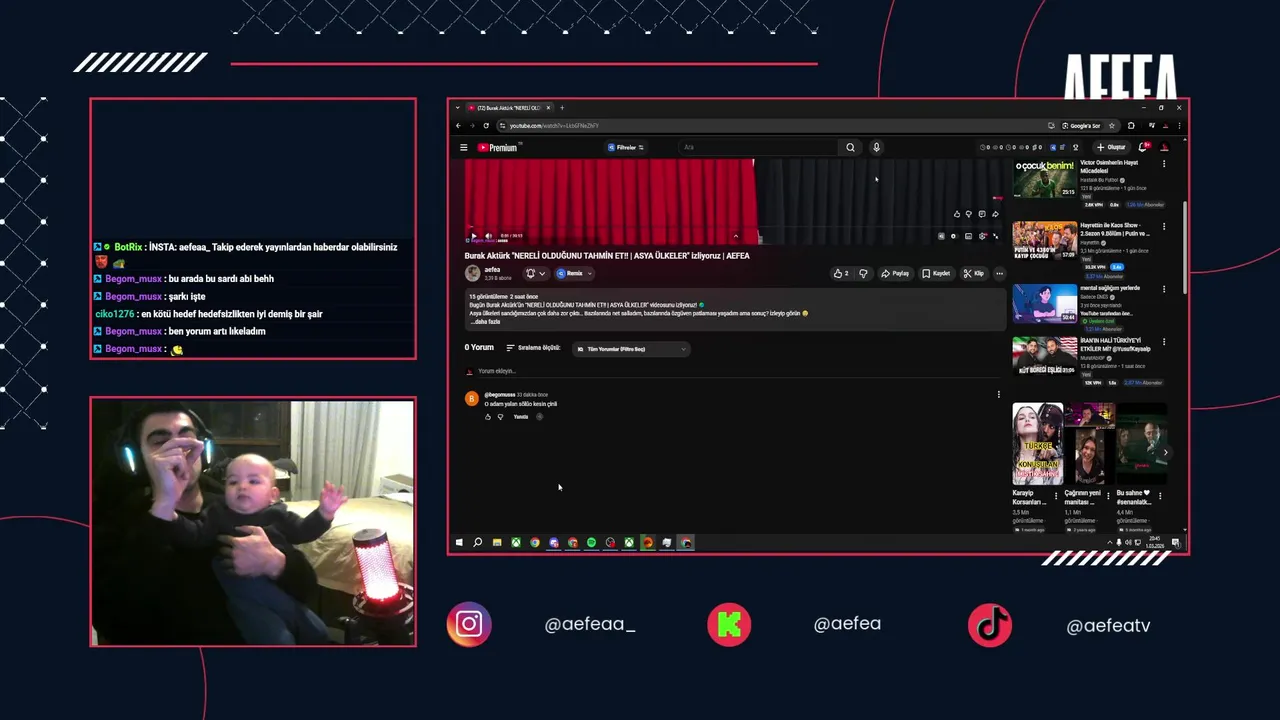Screen dimensions: 1280x720
Task: Open Windows Start menu
Action: click(x=459, y=542)
